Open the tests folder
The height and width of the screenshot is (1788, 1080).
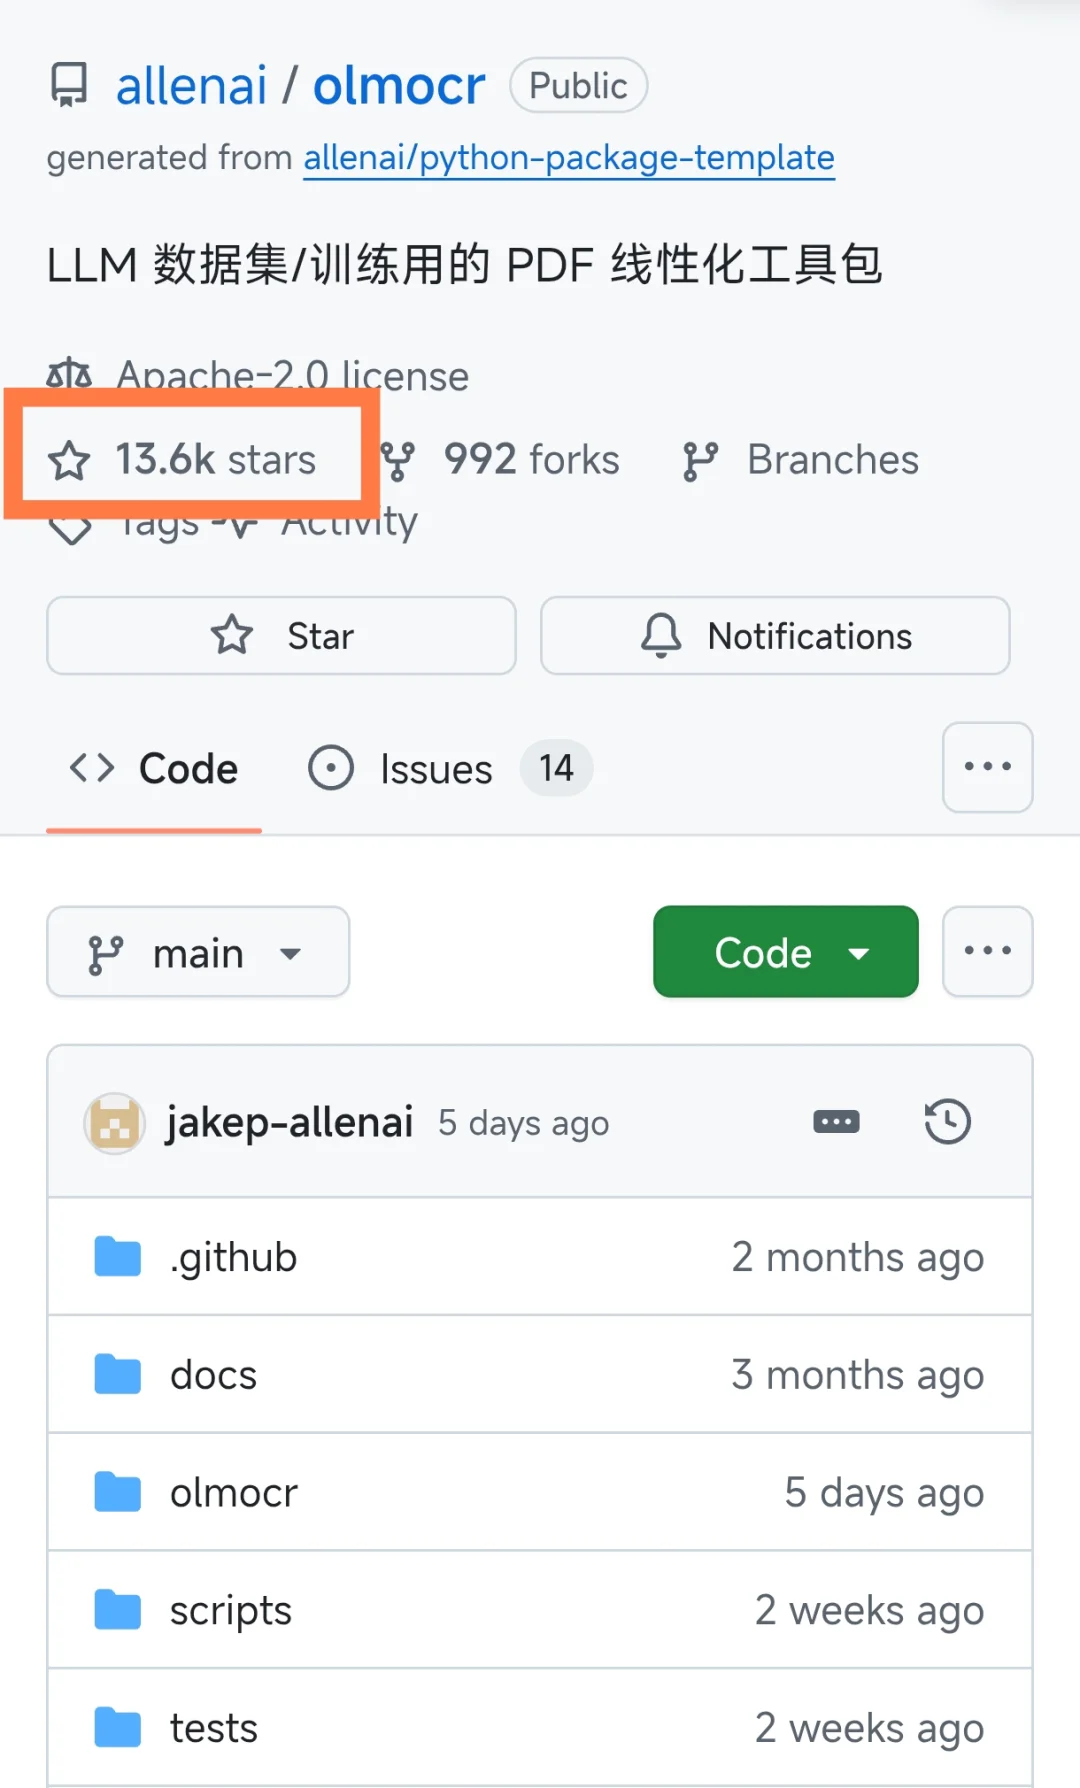click(213, 1728)
